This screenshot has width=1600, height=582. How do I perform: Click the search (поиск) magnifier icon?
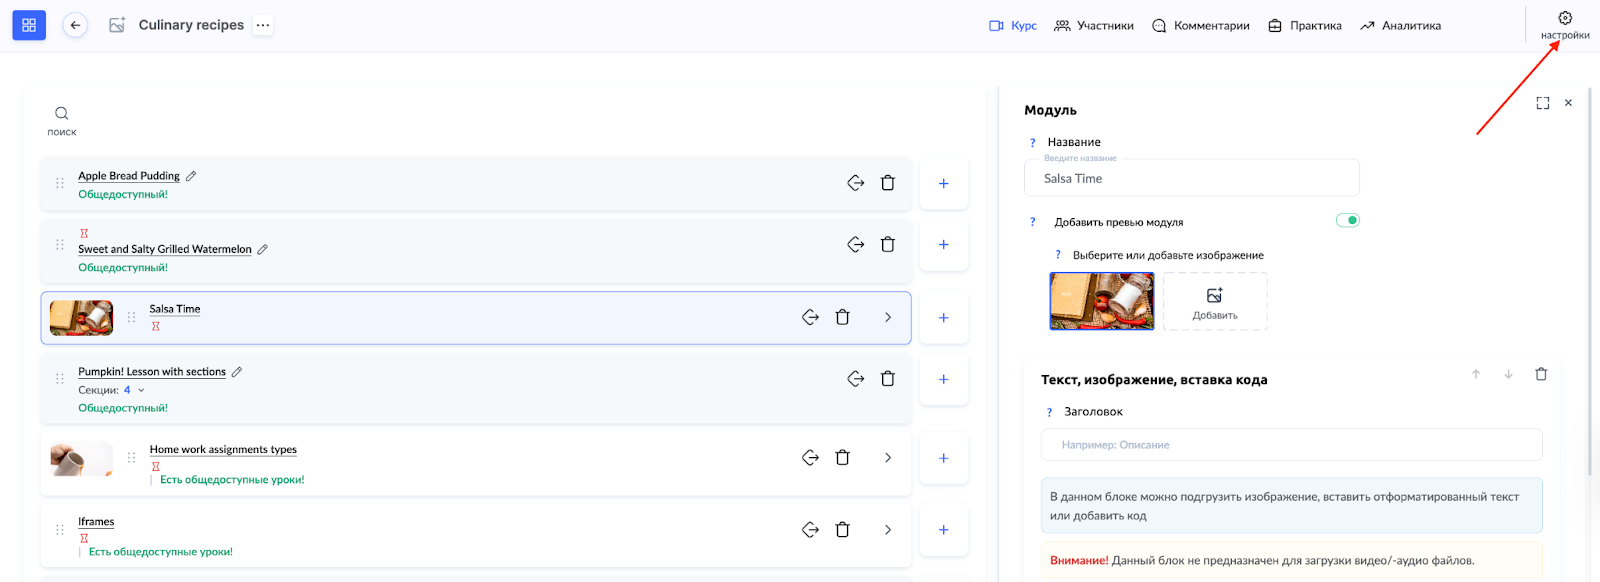[x=62, y=114]
